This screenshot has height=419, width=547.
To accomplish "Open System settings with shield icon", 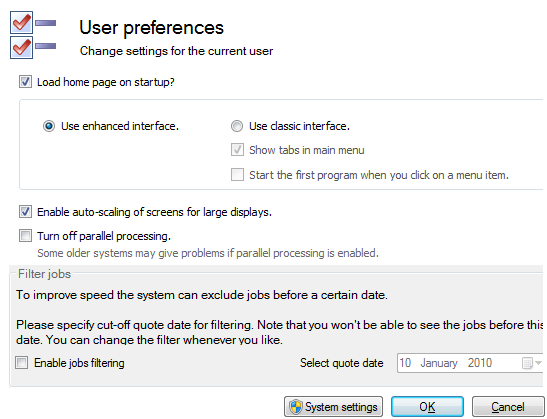I will 334,407.
